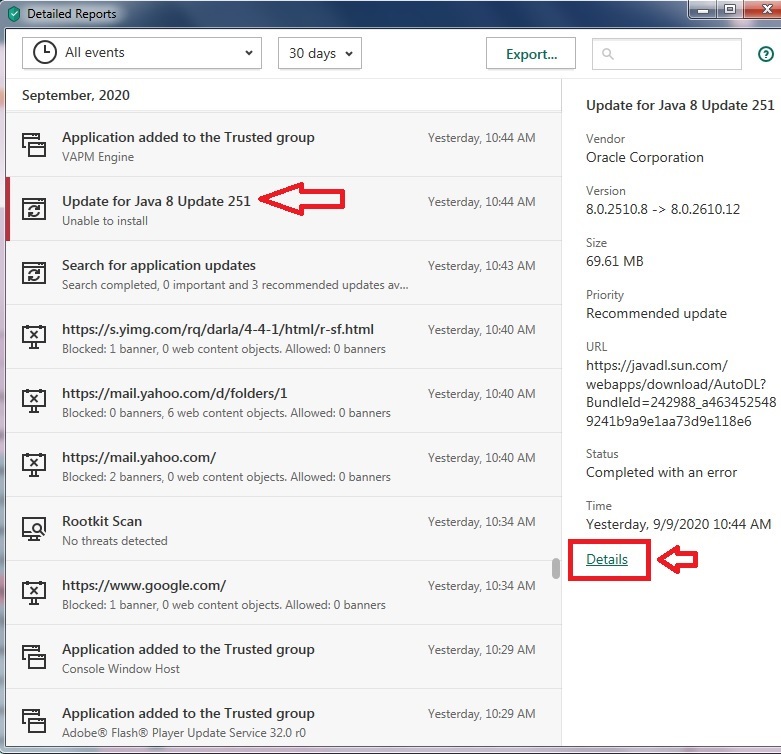
Task: Click update icon for Java 8 Update 251
Action: click(x=34, y=209)
